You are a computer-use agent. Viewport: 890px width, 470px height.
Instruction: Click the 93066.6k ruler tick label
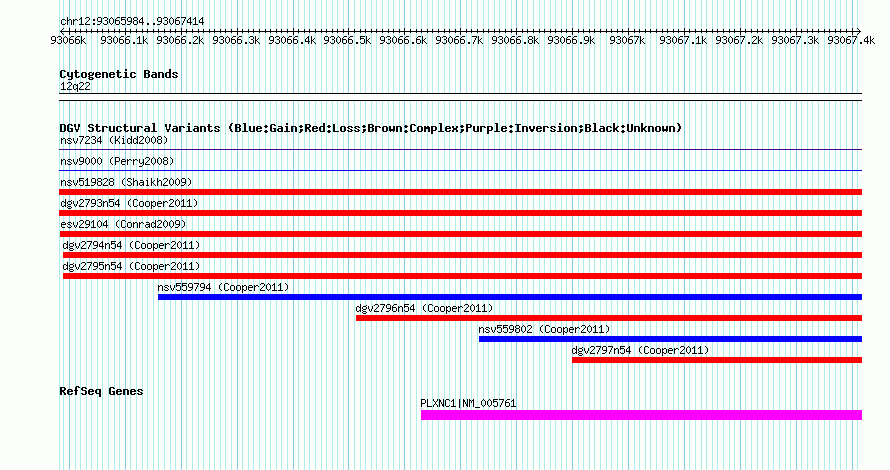403,40
